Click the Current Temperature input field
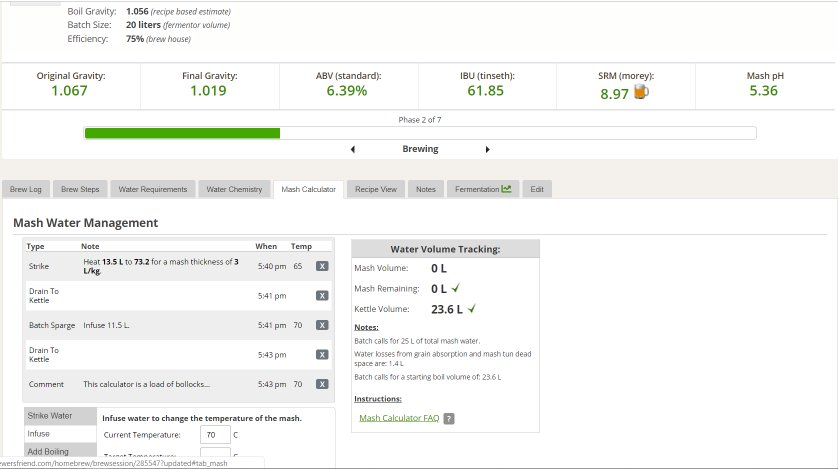Image resolution: width=838 pixels, height=469 pixels. 215,435
